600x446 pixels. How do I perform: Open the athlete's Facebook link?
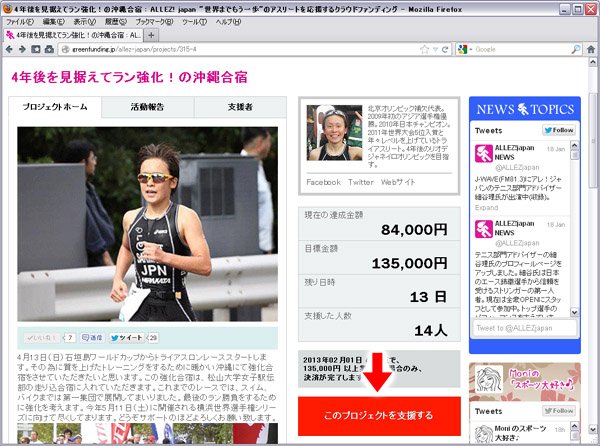(323, 182)
